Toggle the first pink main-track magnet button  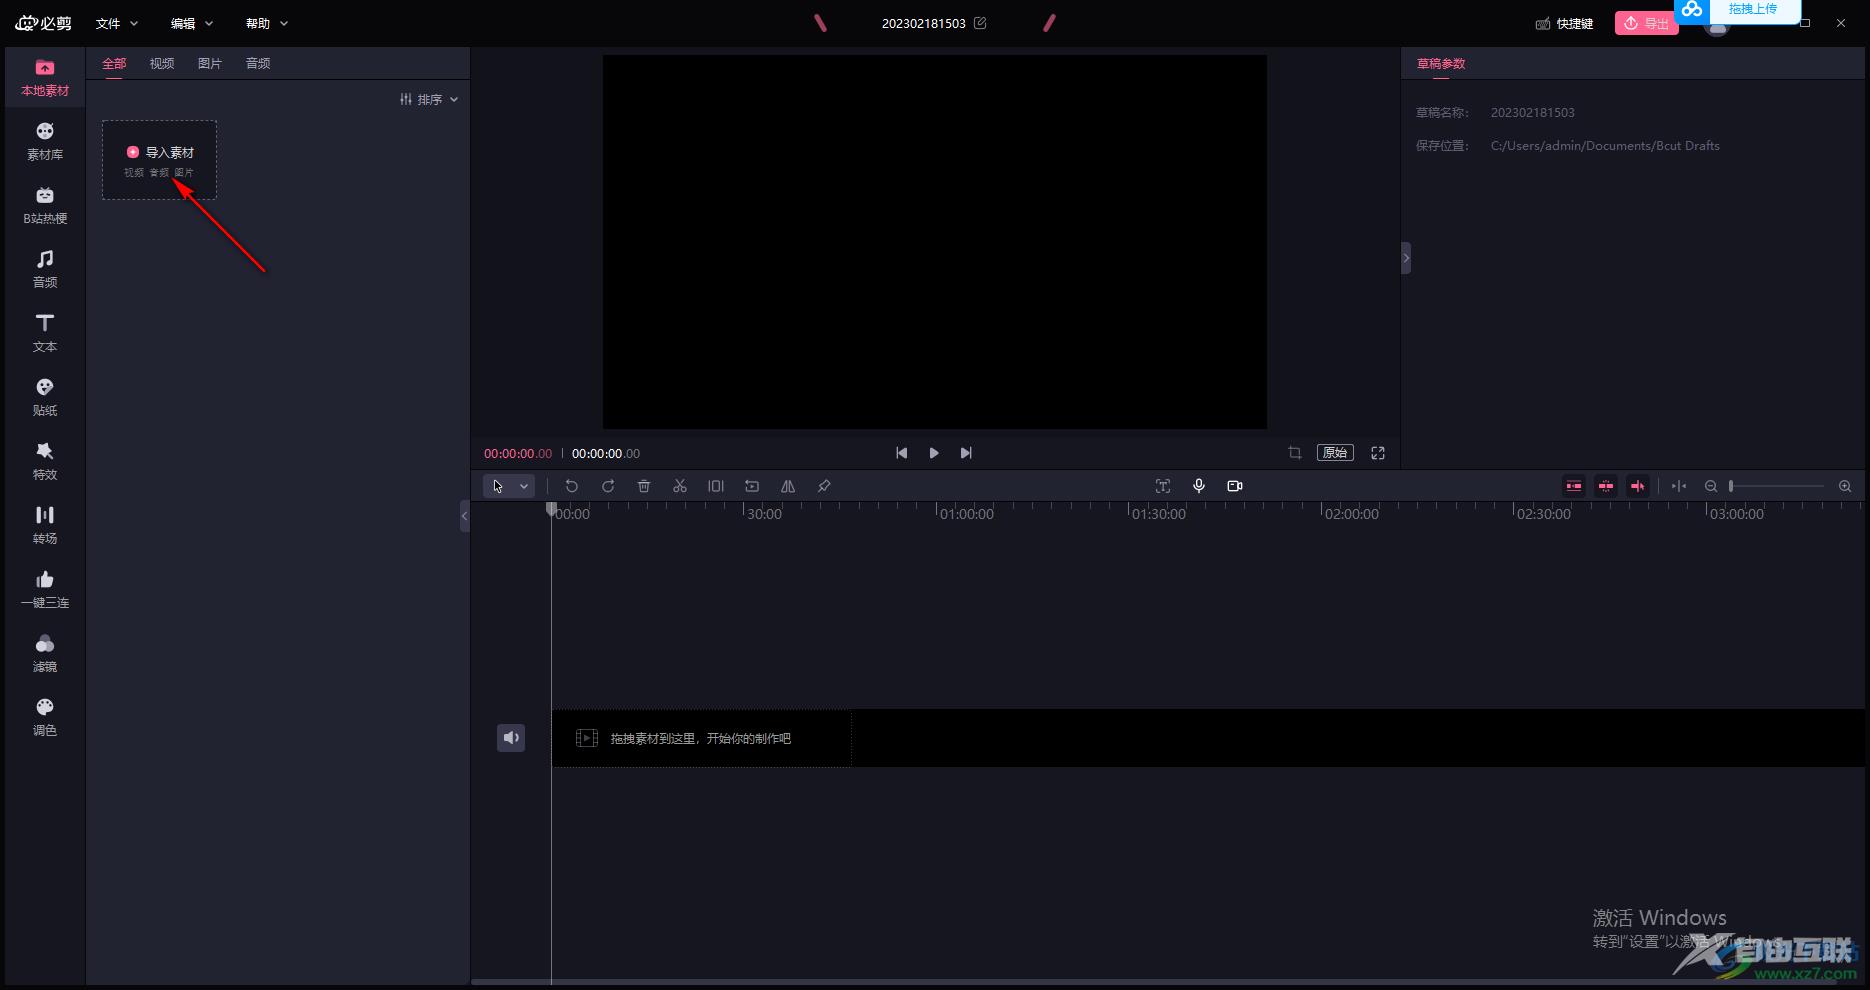pyautogui.click(x=1574, y=486)
